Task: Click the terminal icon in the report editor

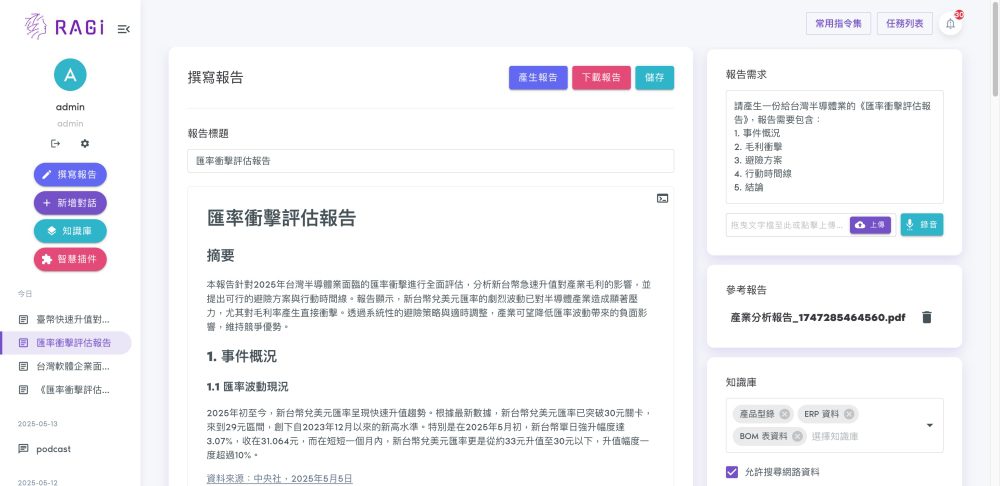Action: [x=662, y=198]
